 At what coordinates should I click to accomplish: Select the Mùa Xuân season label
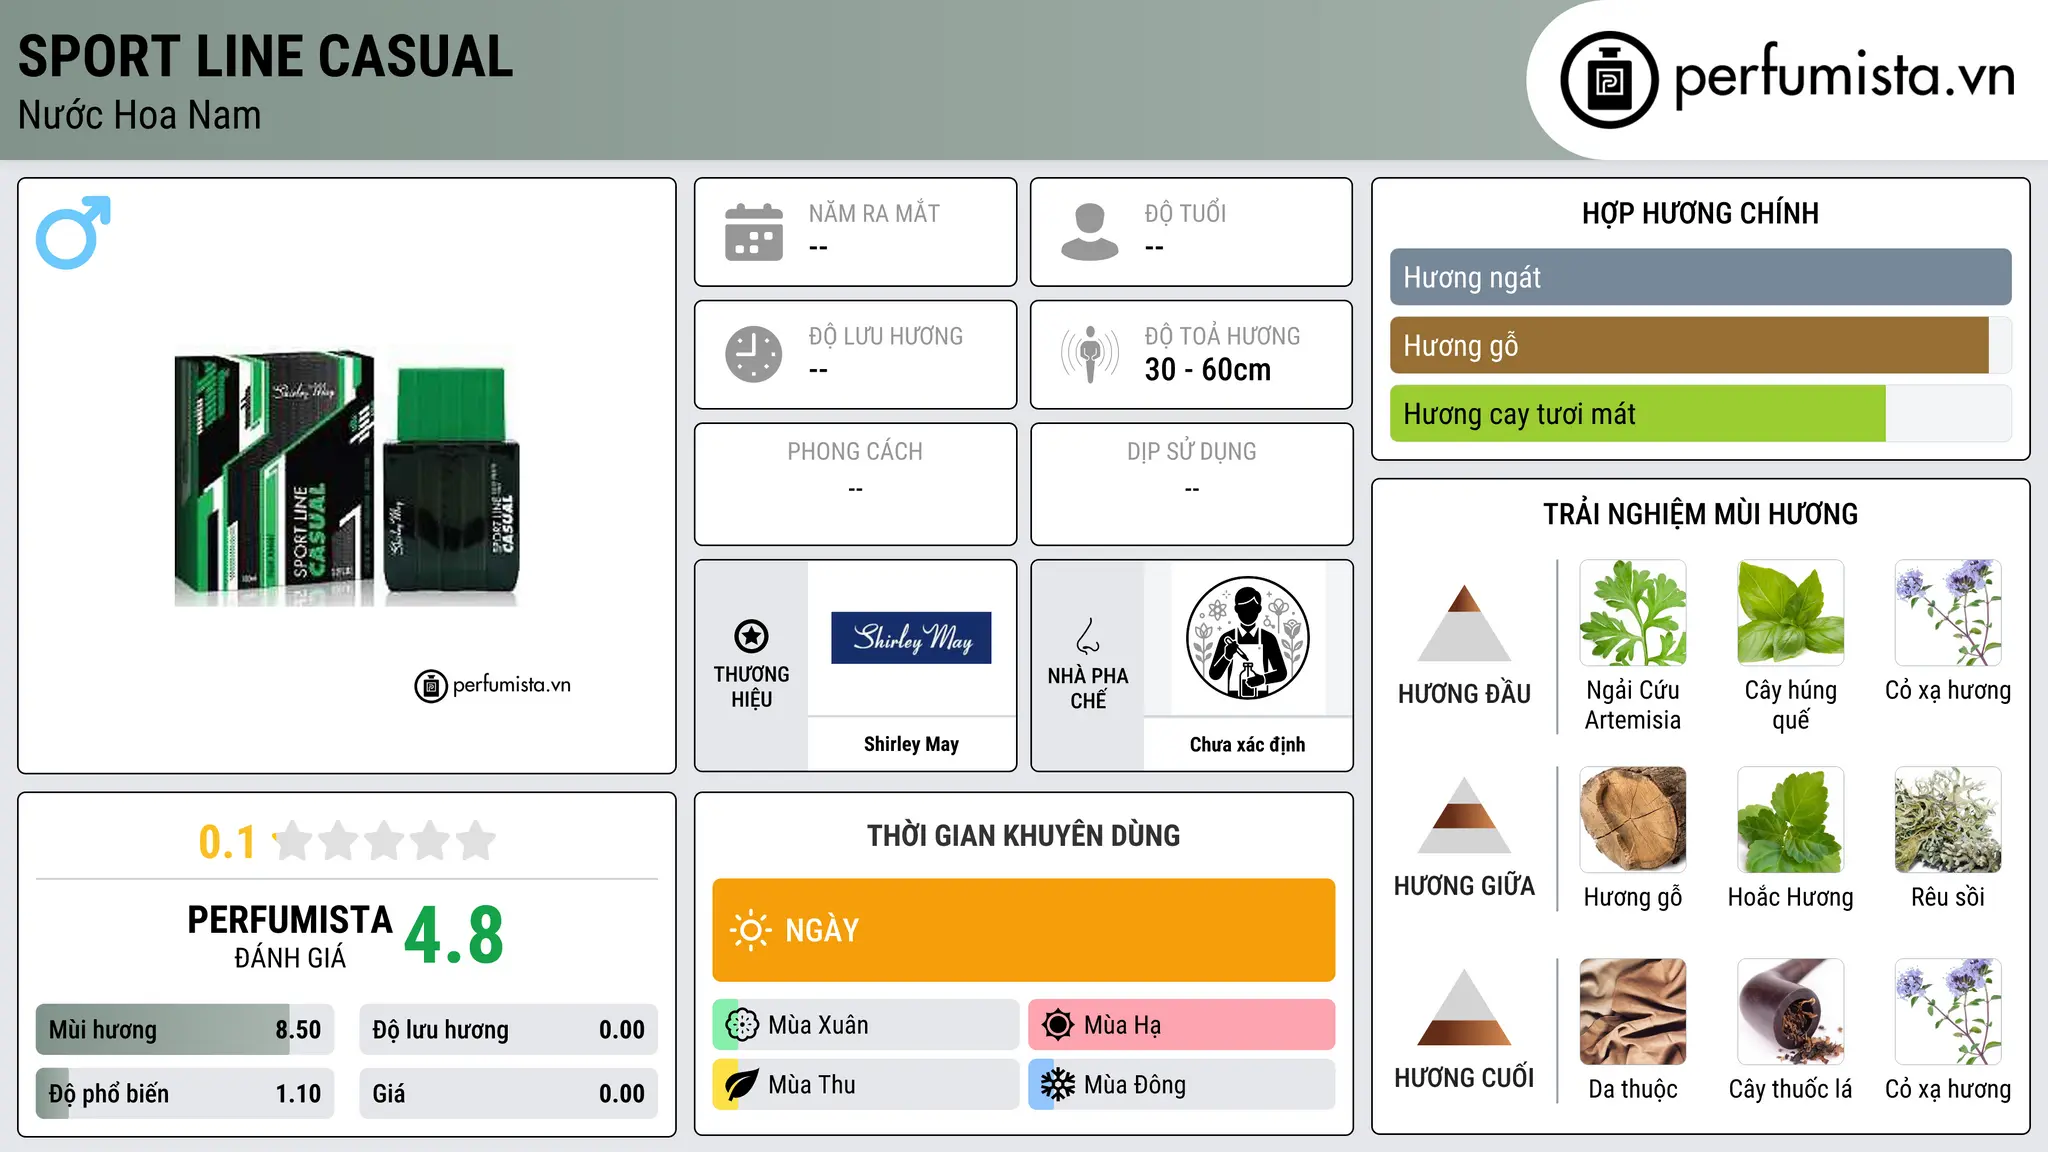(818, 1025)
